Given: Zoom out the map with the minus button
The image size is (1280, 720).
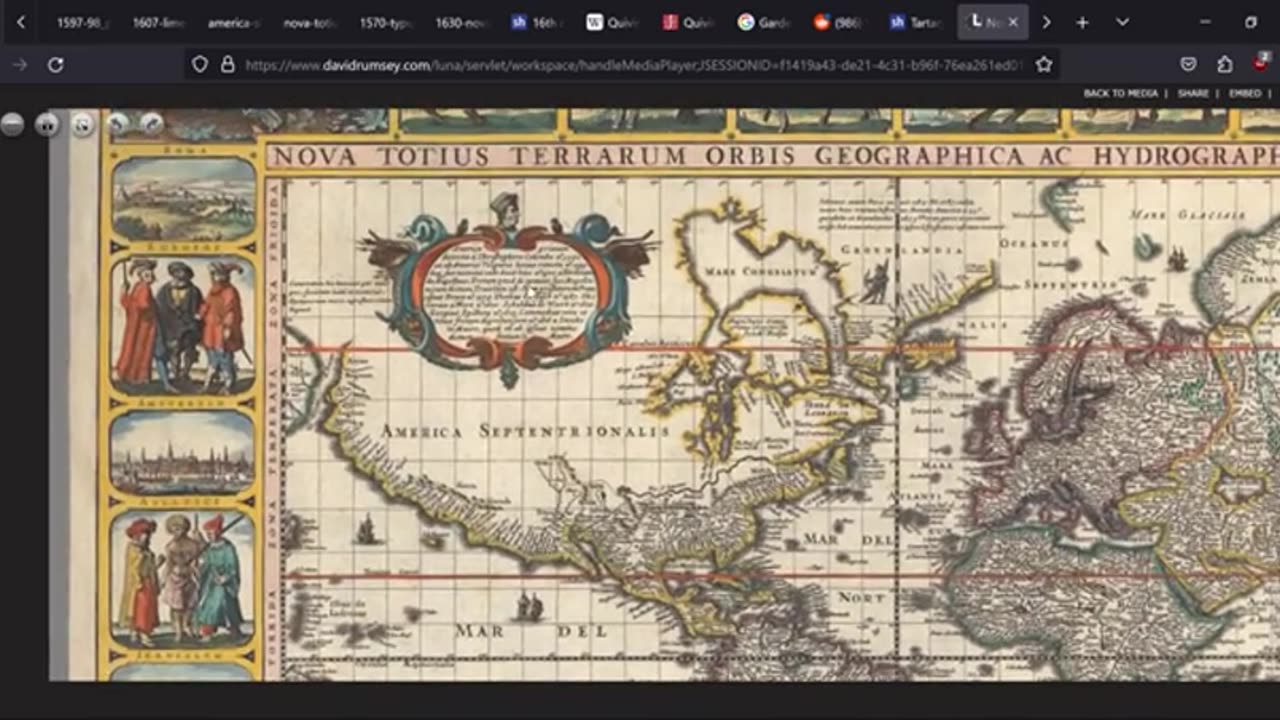Looking at the screenshot, I should [12, 124].
